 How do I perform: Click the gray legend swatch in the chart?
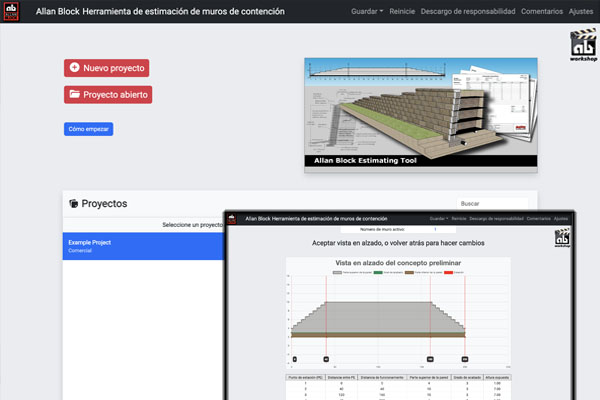[x=337, y=273]
